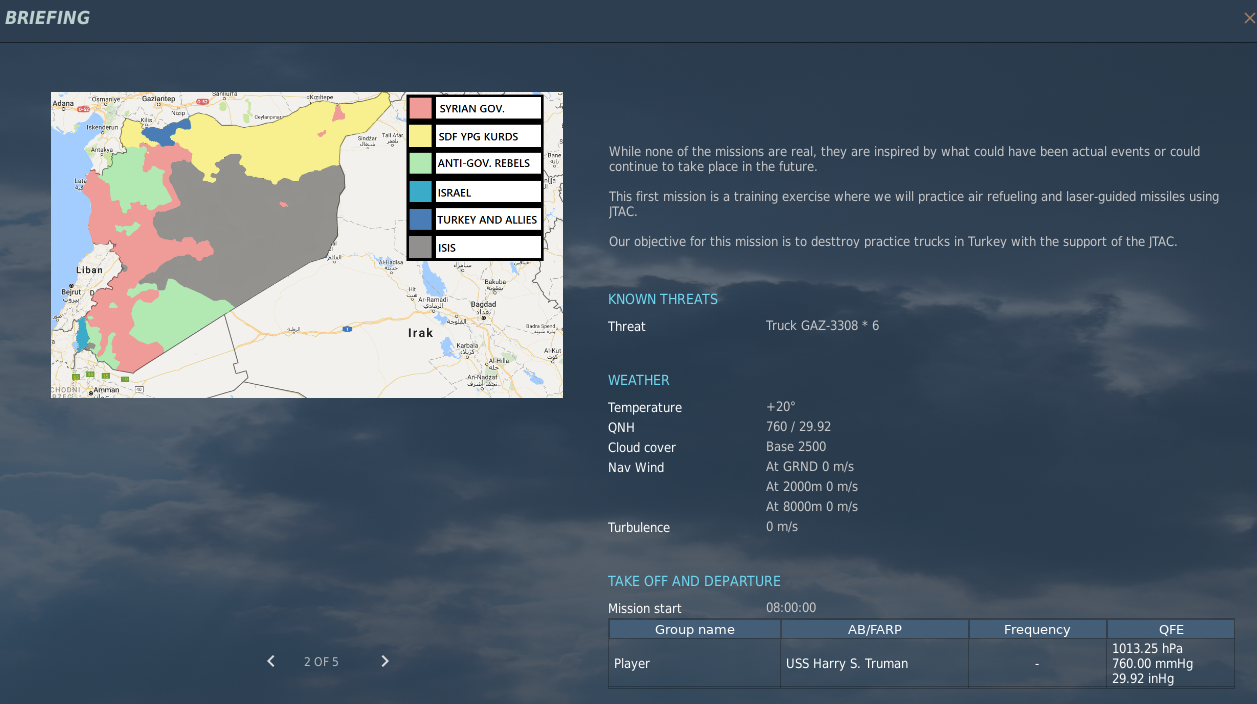The width and height of the screenshot is (1257, 704).
Task: Click the Group name column header
Action: click(694, 630)
